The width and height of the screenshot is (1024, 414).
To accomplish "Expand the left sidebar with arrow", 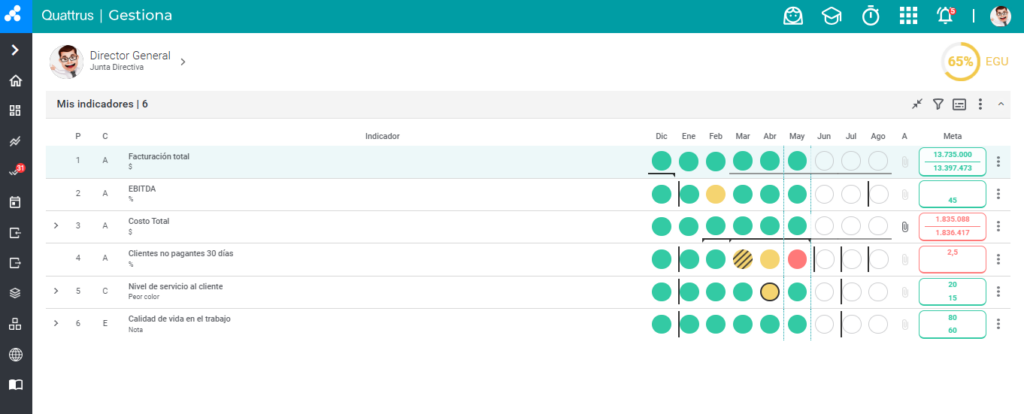I will (x=16, y=50).
